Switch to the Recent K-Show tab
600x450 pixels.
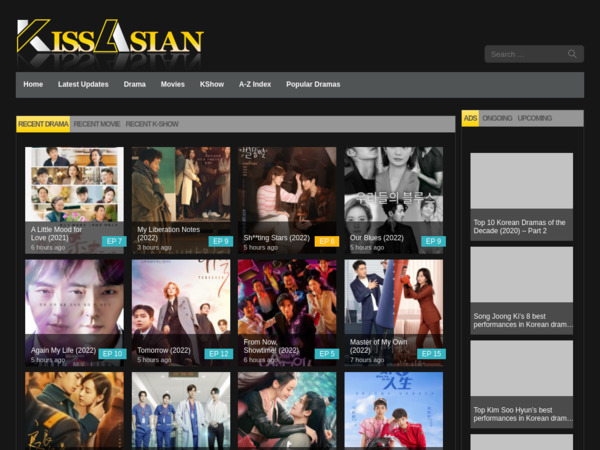click(152, 124)
